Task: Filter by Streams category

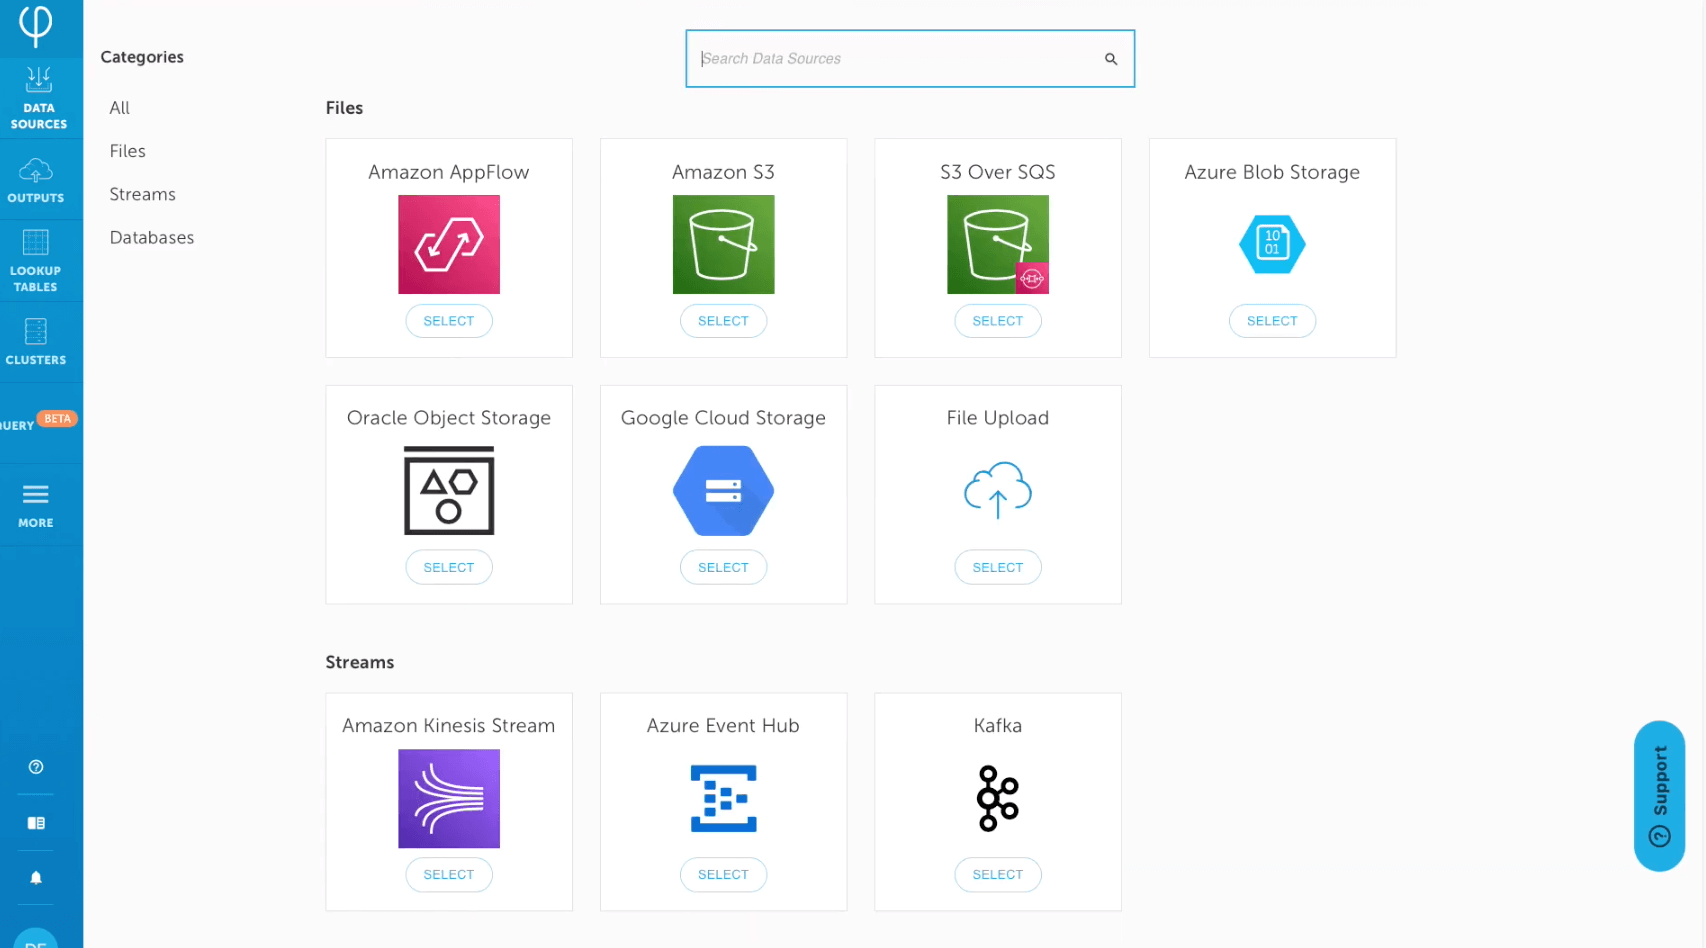Action: (x=143, y=194)
